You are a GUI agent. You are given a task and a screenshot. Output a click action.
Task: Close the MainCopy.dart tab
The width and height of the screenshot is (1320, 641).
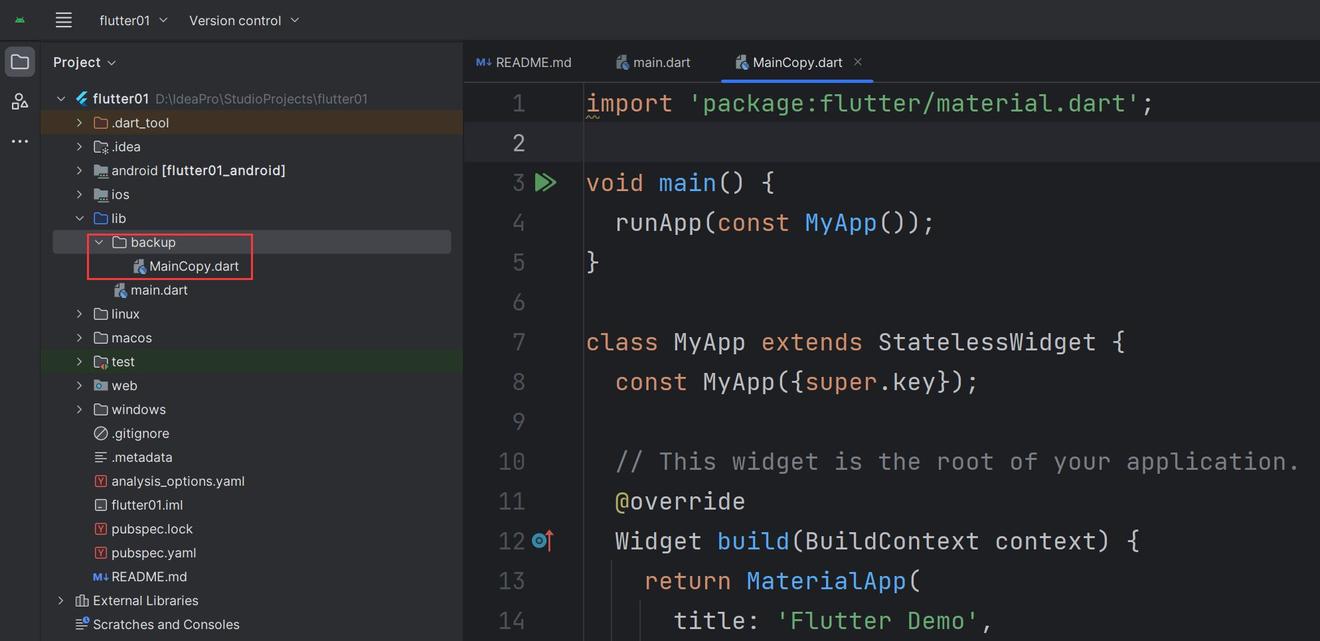[x=858, y=62]
